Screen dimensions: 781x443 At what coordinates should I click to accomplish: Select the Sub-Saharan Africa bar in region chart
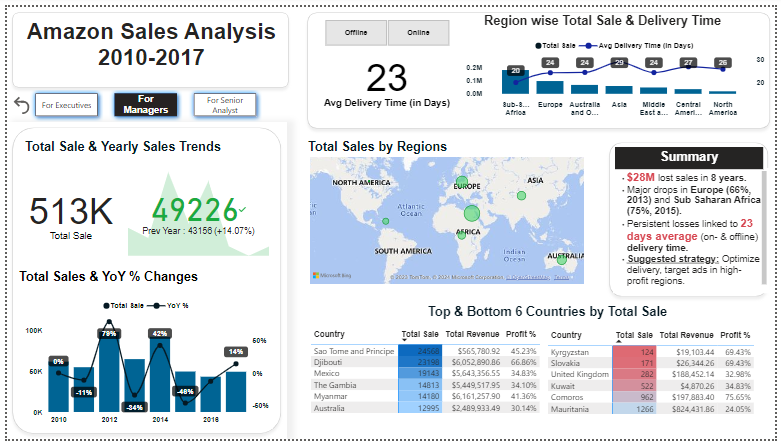point(515,82)
